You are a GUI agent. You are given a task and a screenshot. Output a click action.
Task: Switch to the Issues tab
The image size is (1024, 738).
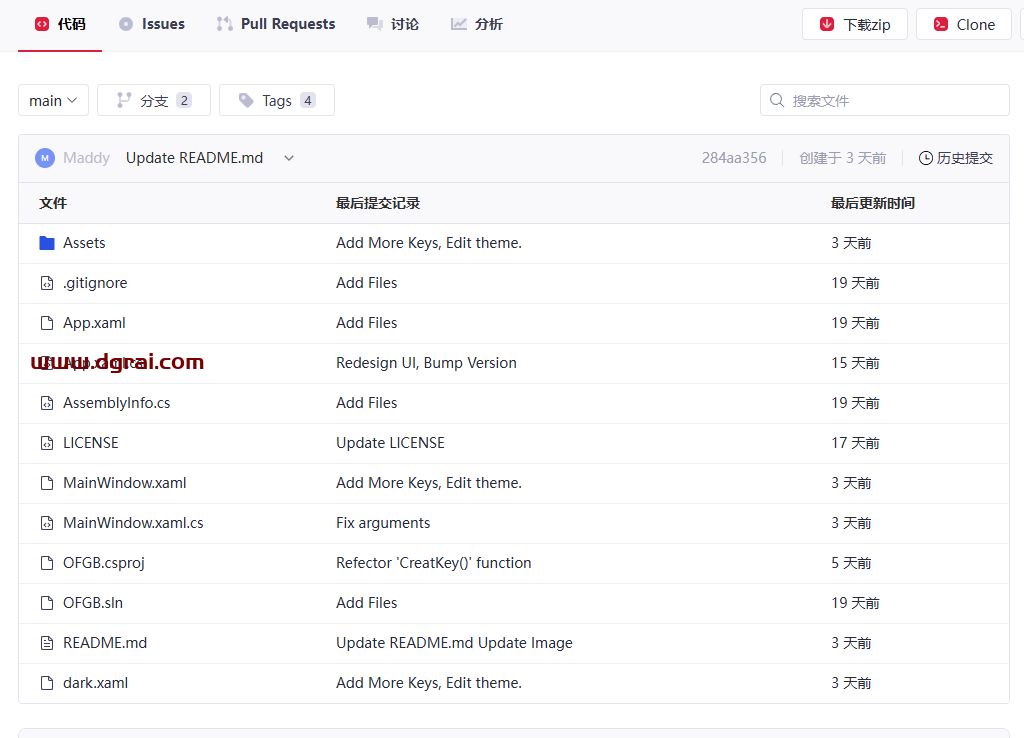coord(152,25)
